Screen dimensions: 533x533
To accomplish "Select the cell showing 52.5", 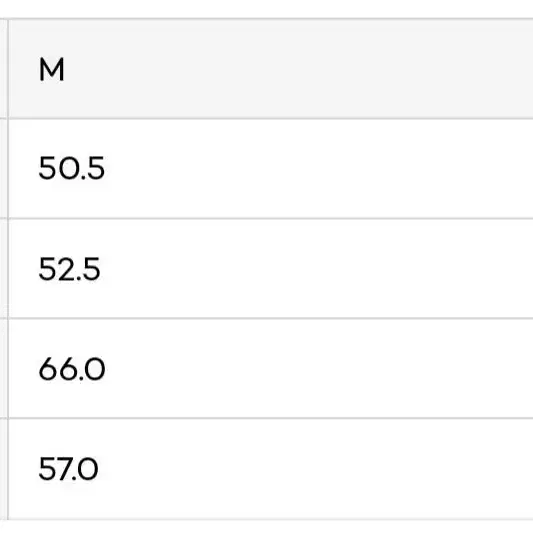I will (x=271, y=269).
